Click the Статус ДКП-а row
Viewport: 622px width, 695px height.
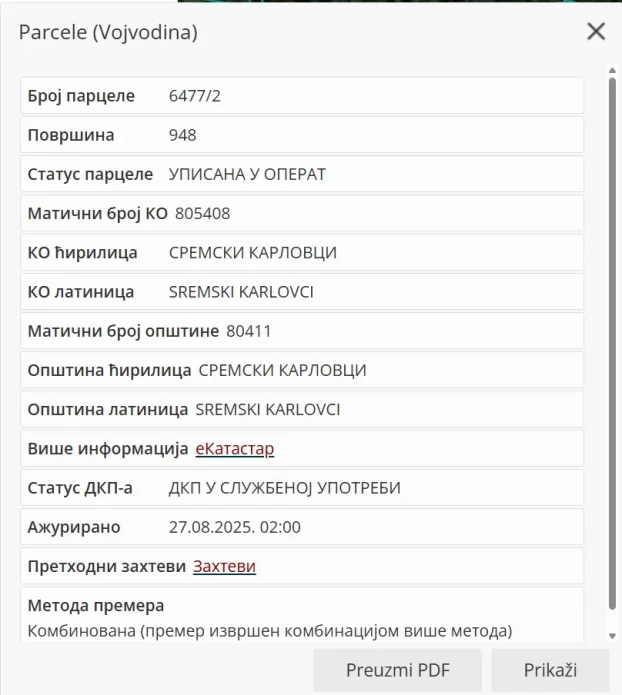click(301, 488)
